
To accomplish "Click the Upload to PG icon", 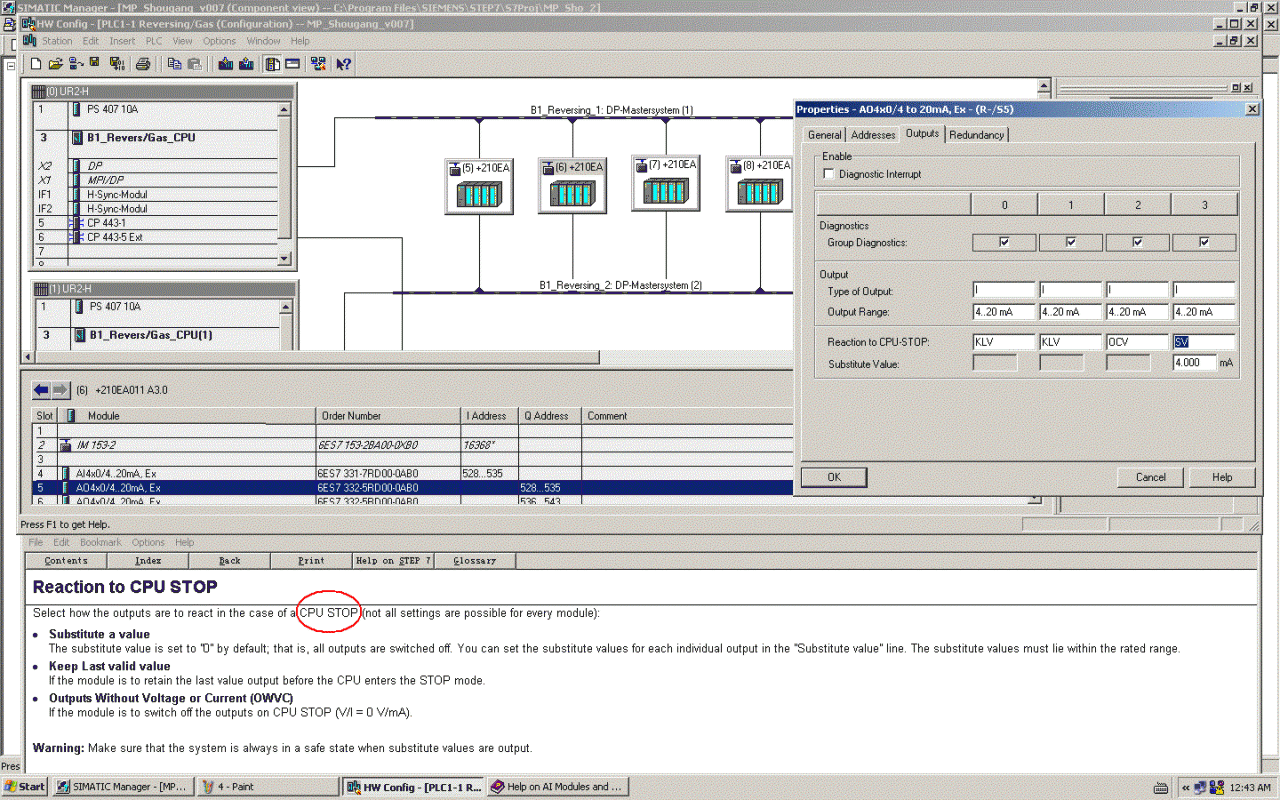I will [245, 64].
